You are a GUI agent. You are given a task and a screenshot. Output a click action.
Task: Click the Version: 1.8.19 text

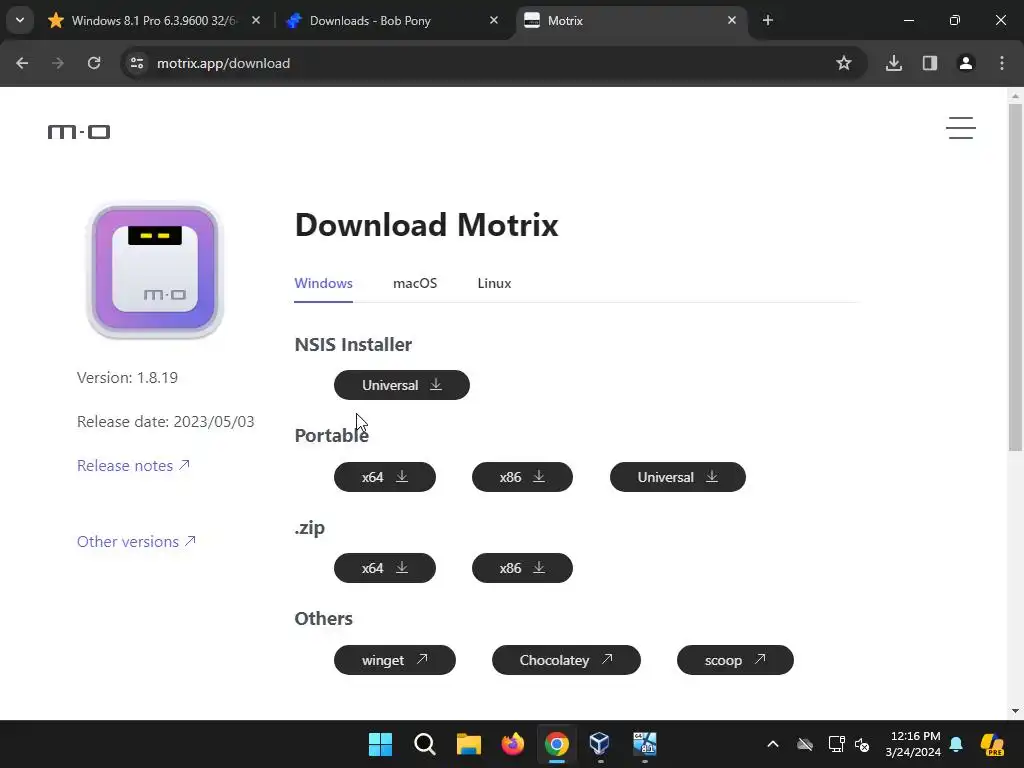click(127, 377)
